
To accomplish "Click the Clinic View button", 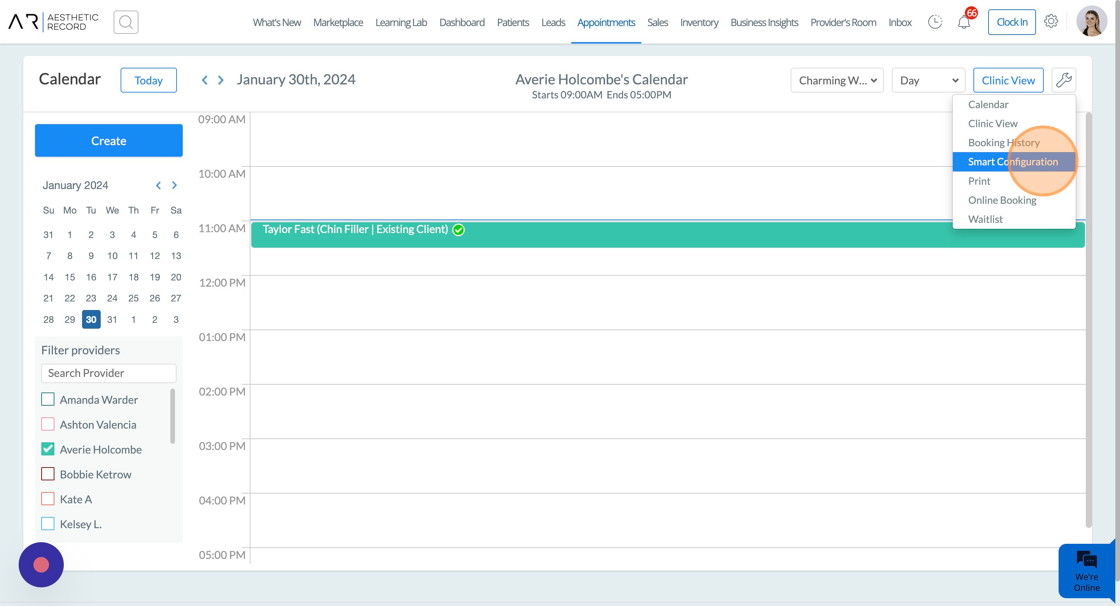I will tap(1008, 80).
